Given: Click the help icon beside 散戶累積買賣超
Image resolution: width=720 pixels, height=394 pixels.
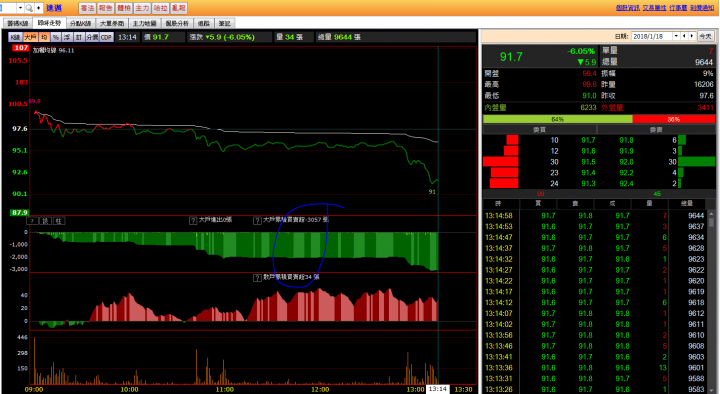Looking at the screenshot, I should [x=257, y=278].
